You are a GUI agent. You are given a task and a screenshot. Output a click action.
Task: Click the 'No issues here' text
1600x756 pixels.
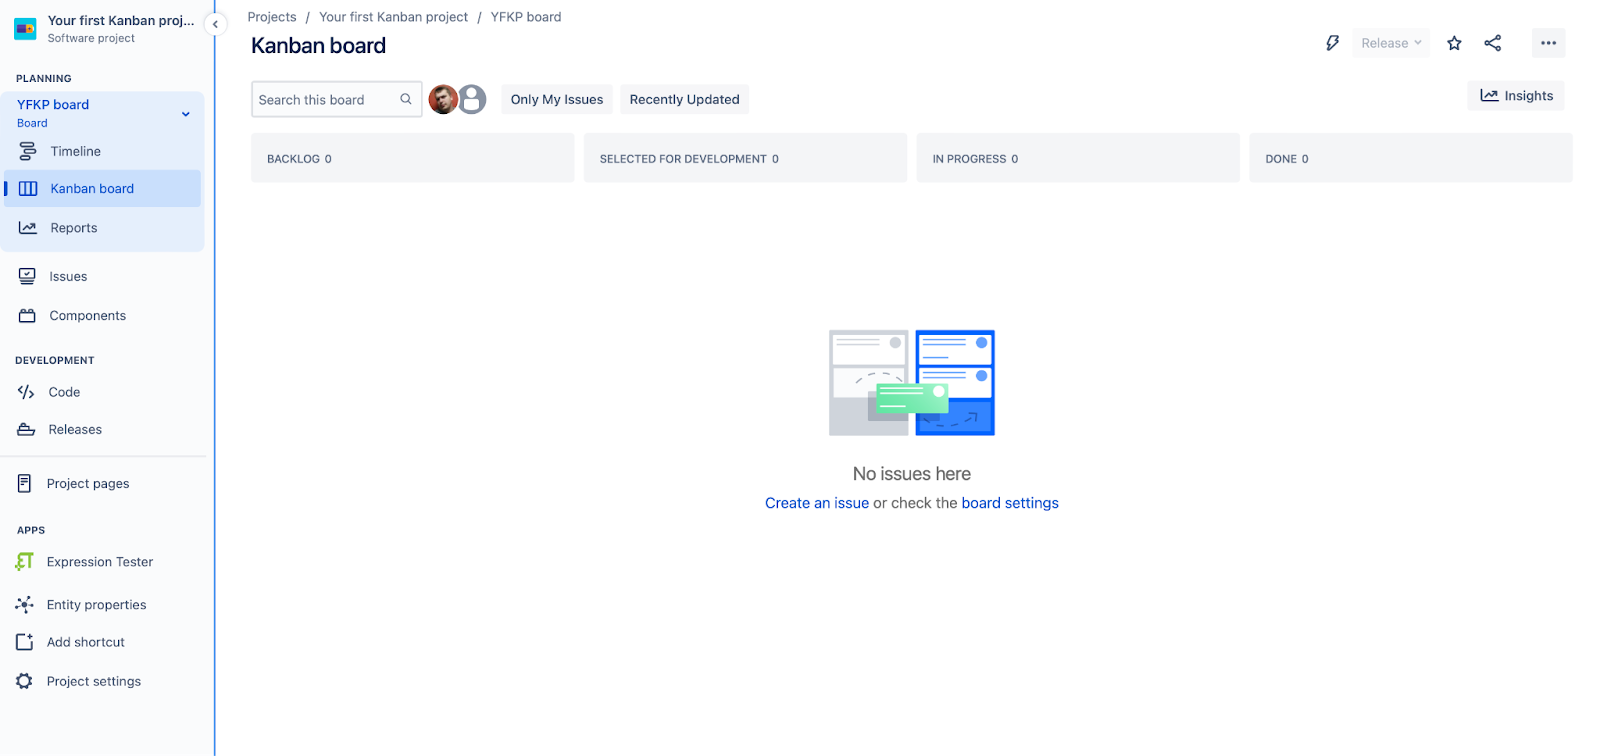click(912, 474)
